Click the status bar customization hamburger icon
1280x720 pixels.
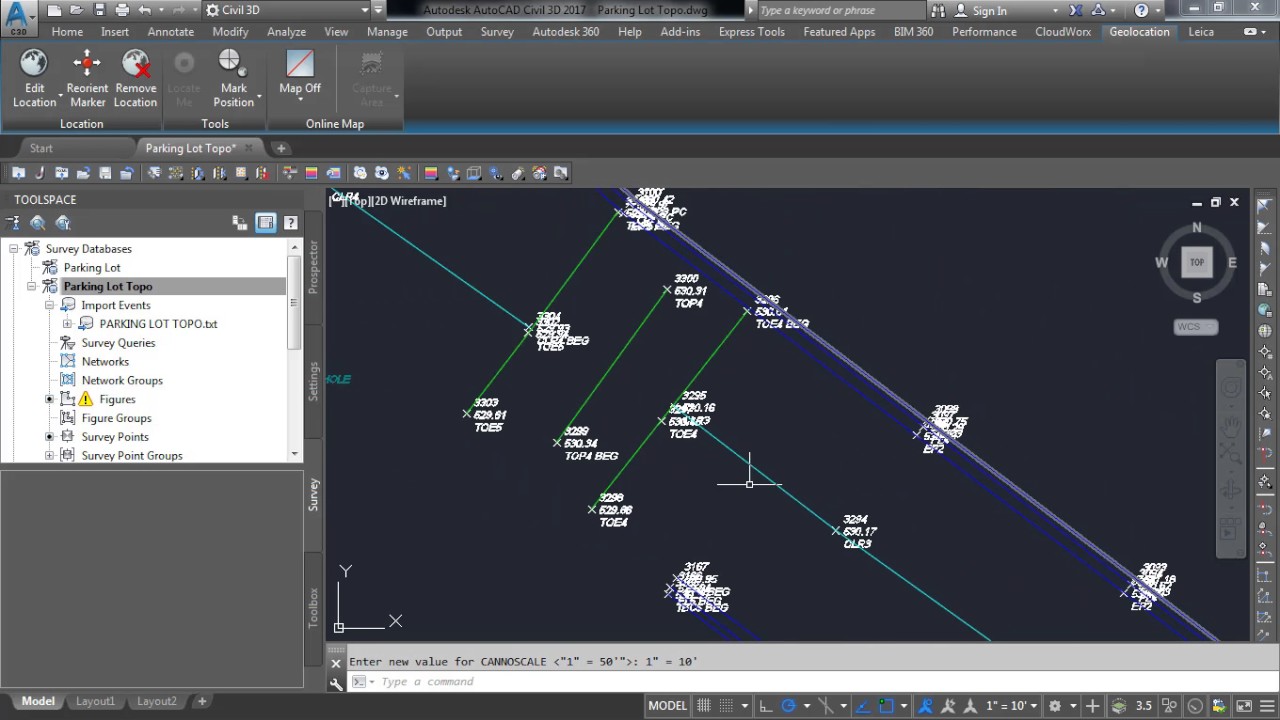pos(1267,706)
